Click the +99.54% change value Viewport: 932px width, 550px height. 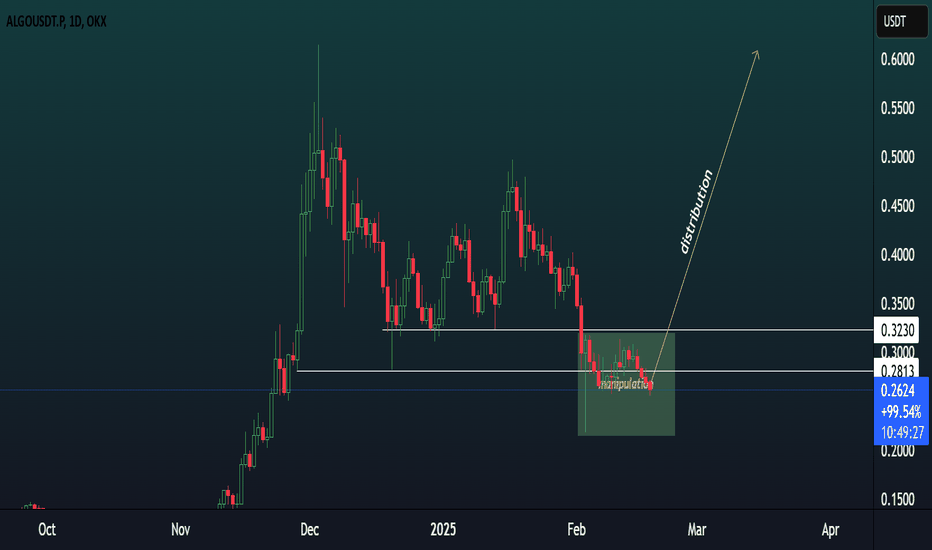pyautogui.click(x=901, y=411)
